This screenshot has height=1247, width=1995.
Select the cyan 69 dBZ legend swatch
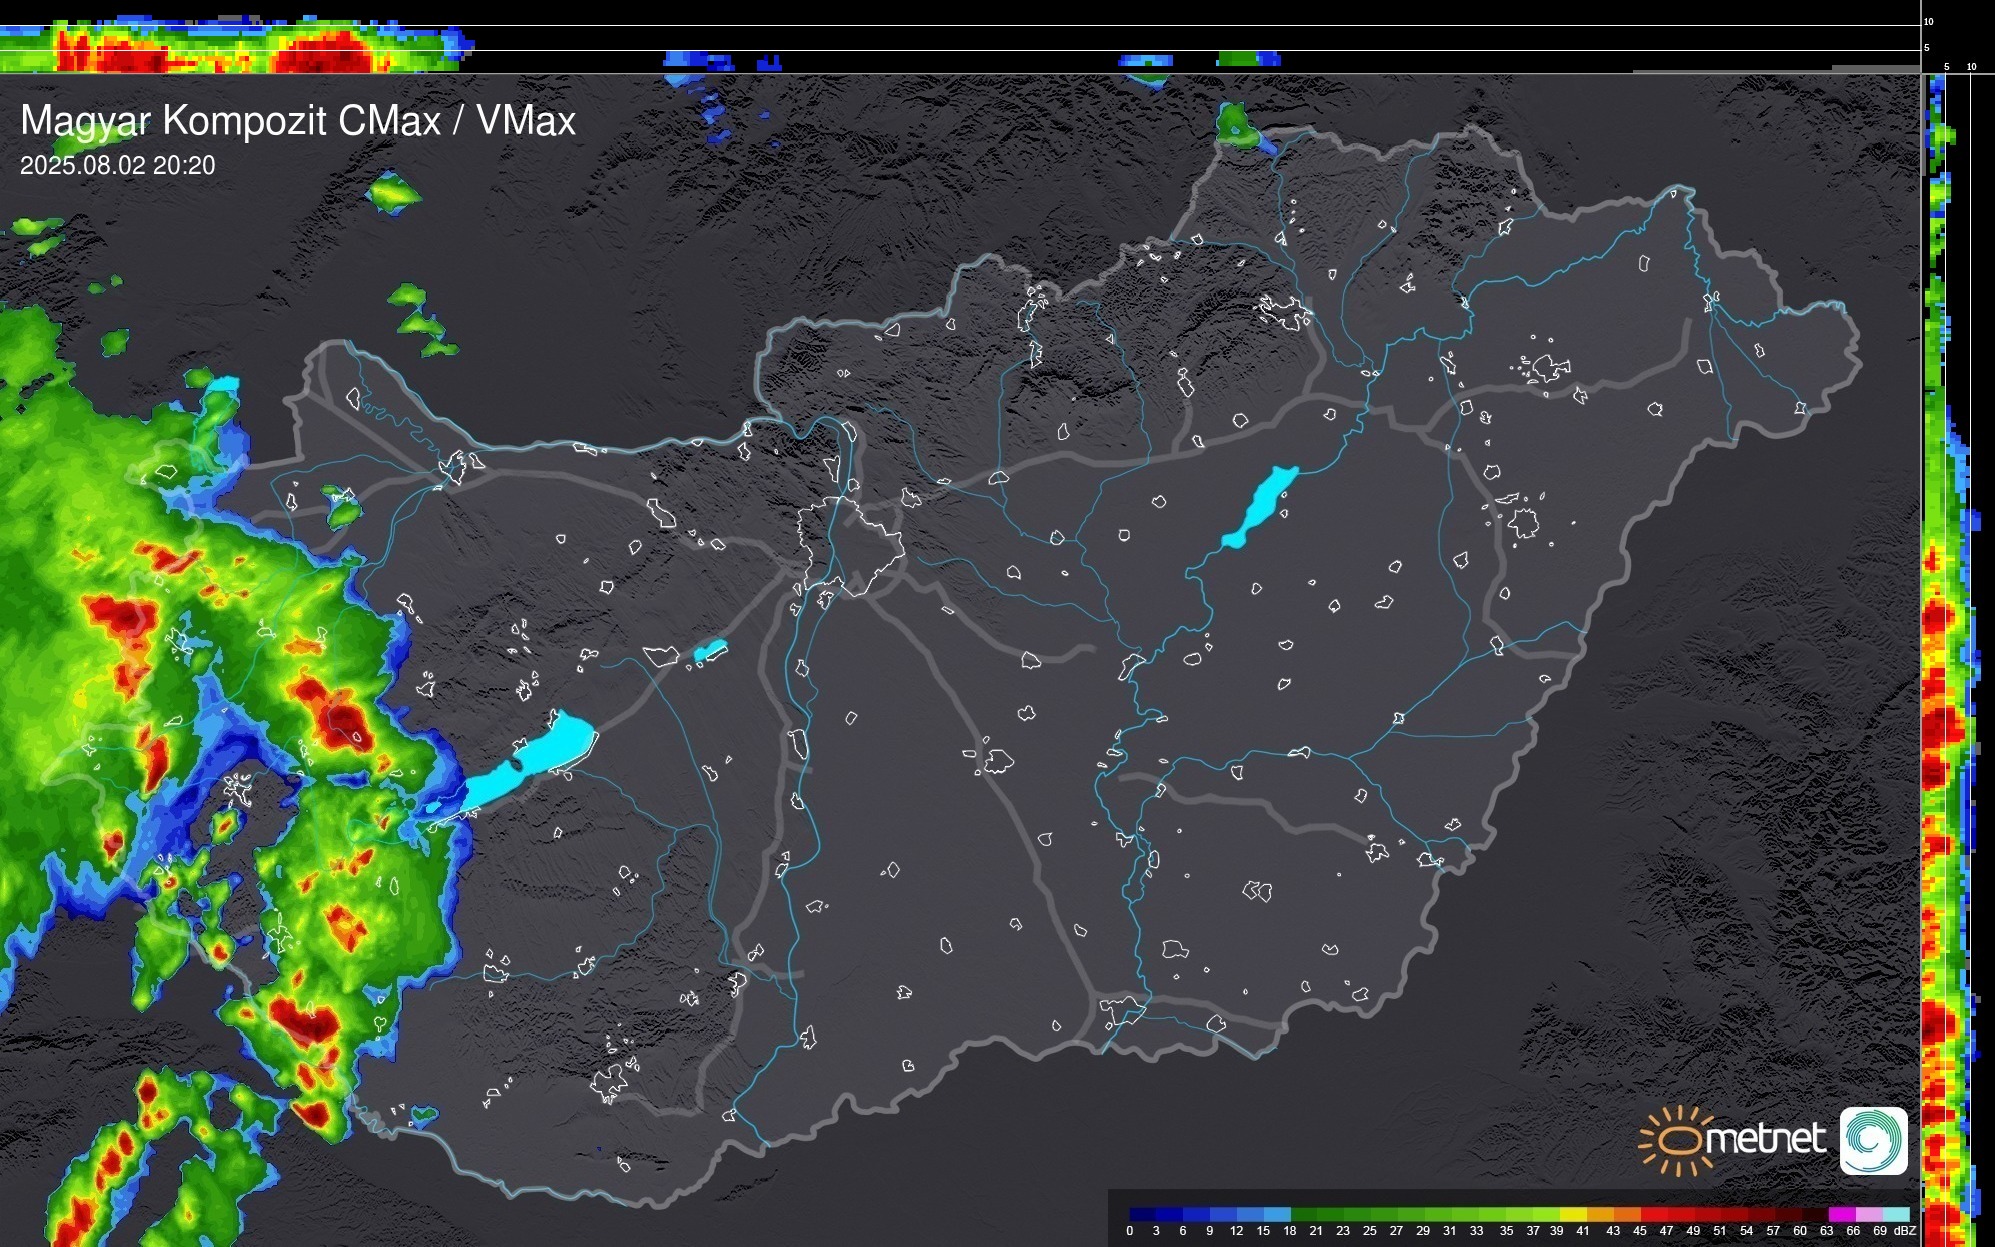pyautogui.click(x=1895, y=1214)
